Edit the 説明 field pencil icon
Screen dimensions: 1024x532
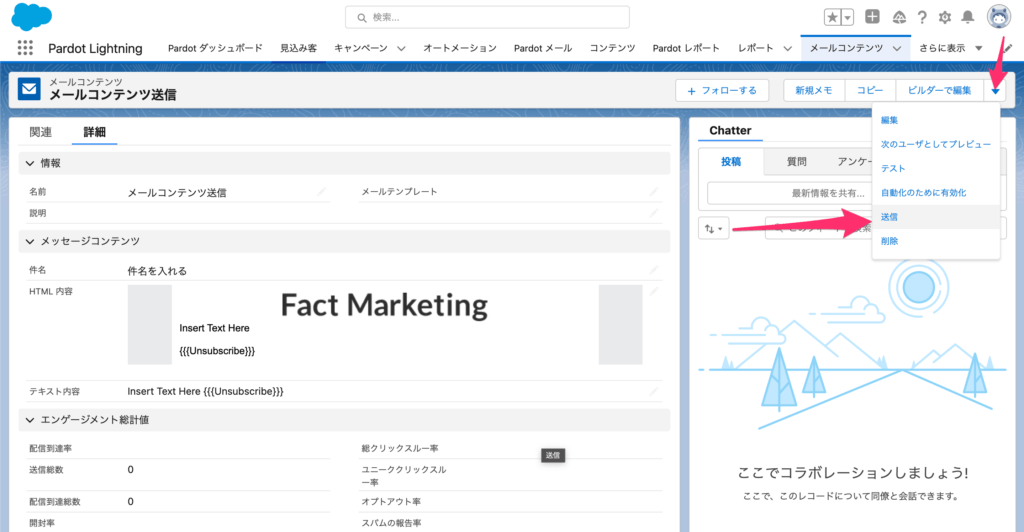tap(654, 213)
